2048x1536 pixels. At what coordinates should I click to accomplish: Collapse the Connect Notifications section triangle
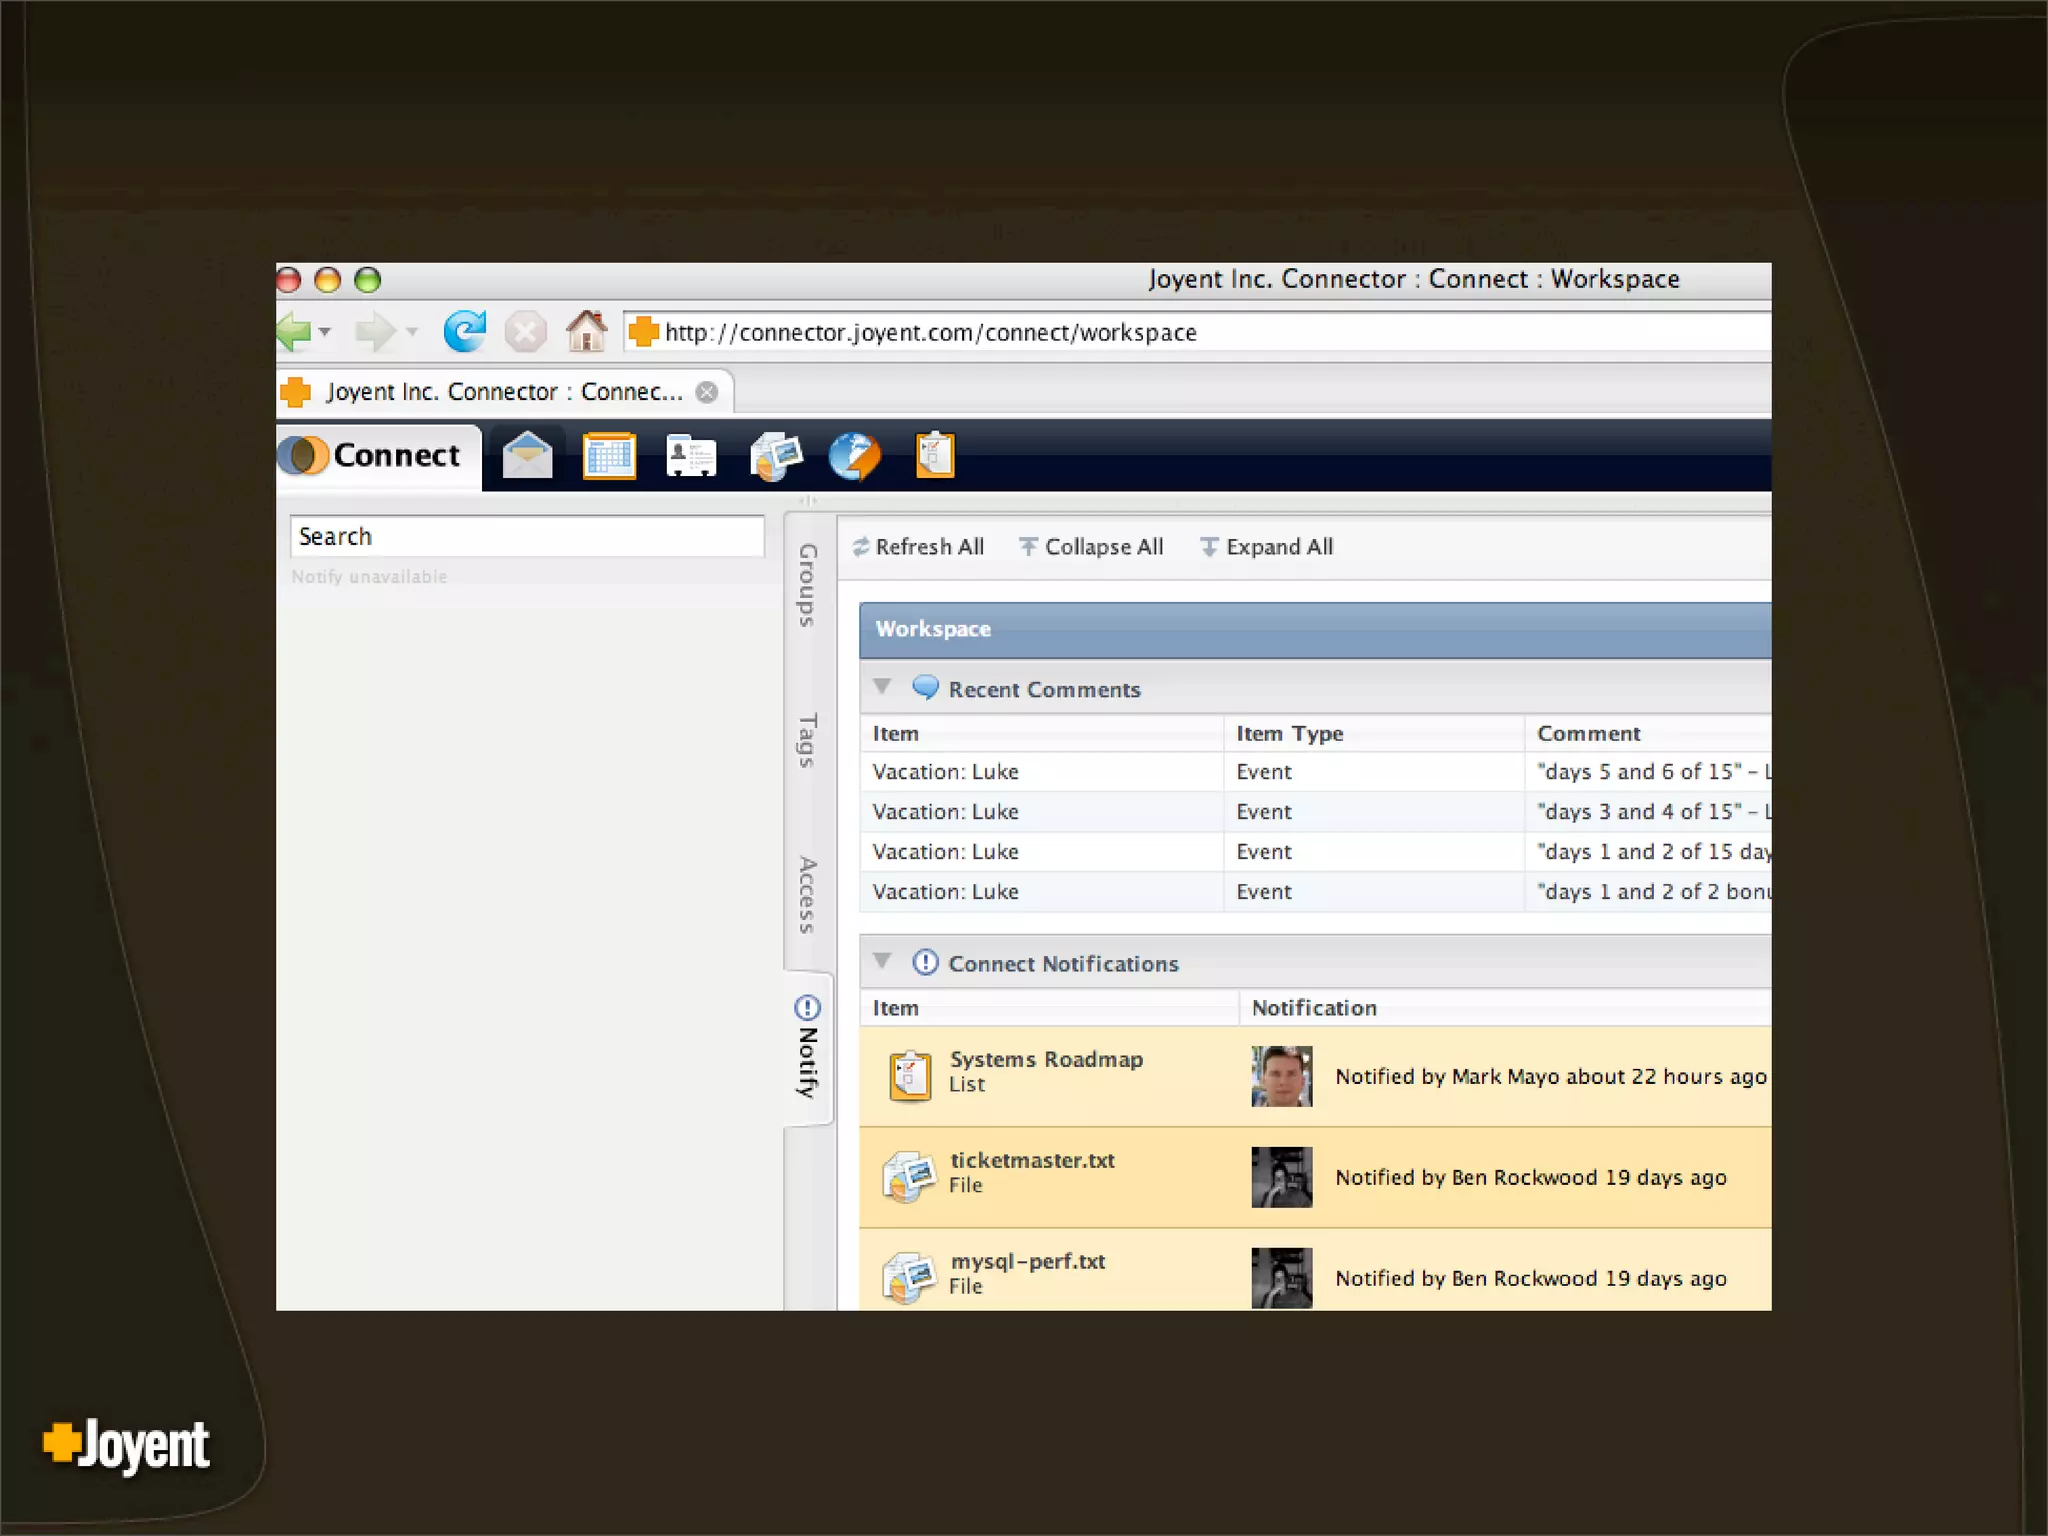click(x=882, y=961)
